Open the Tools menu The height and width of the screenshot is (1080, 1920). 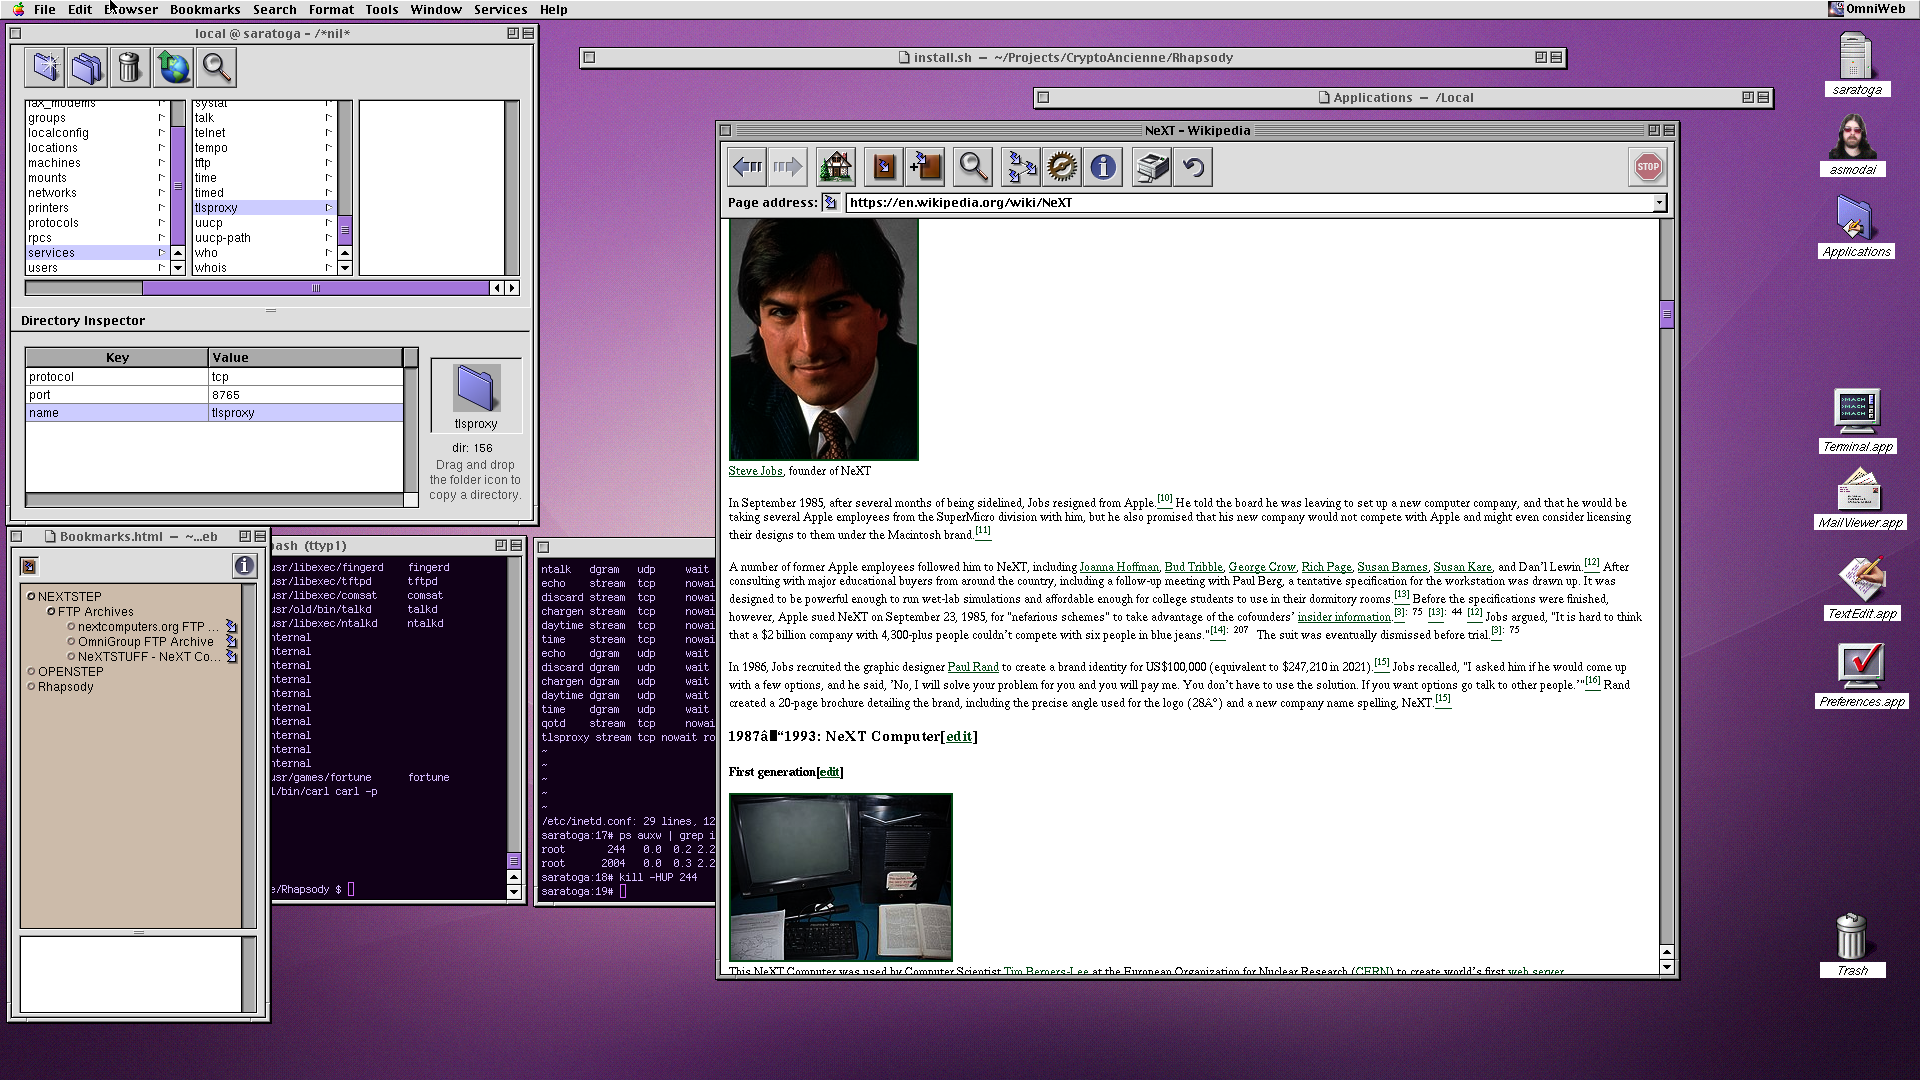pos(381,9)
